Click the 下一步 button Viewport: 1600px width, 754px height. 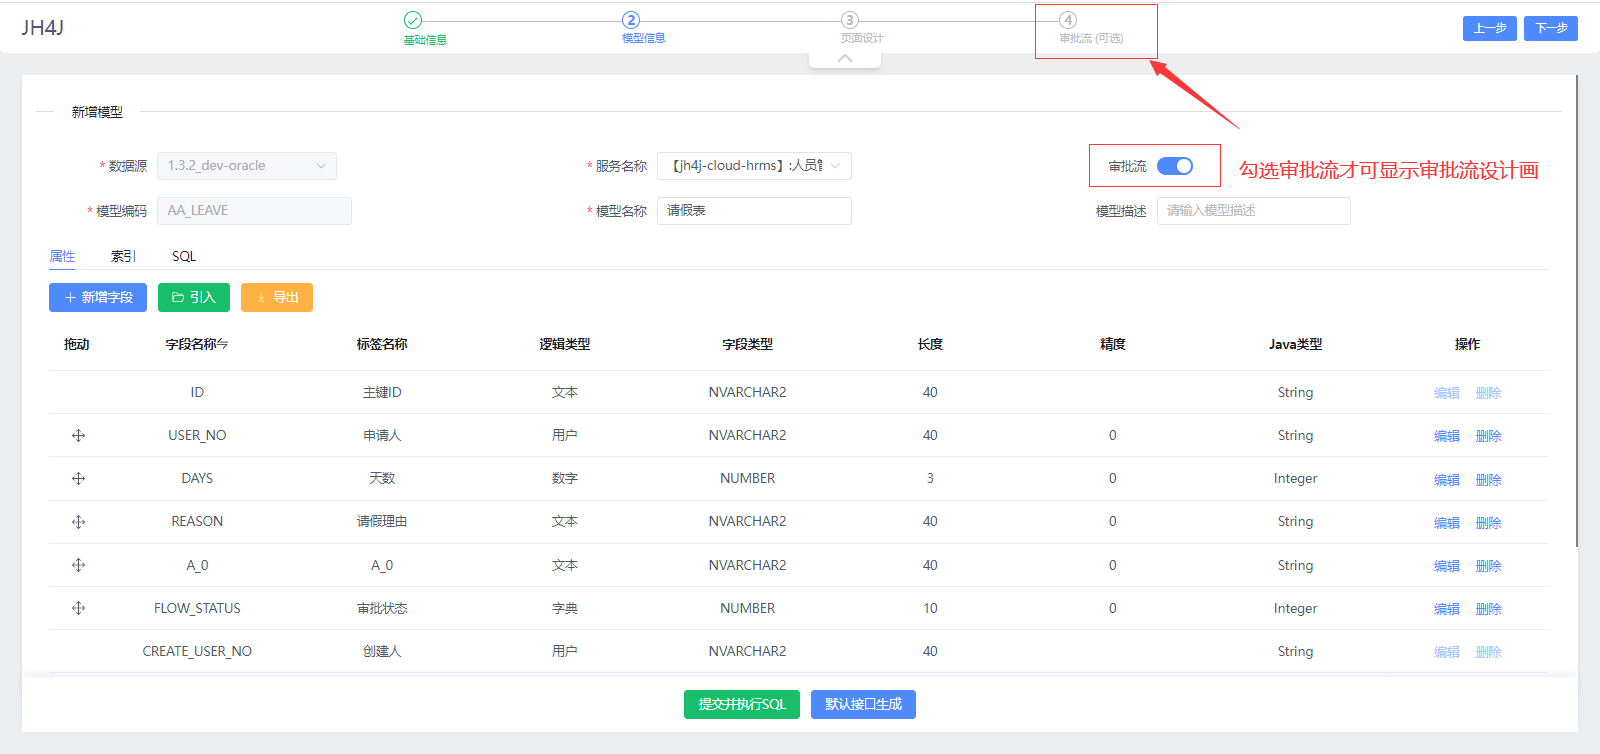[1551, 28]
